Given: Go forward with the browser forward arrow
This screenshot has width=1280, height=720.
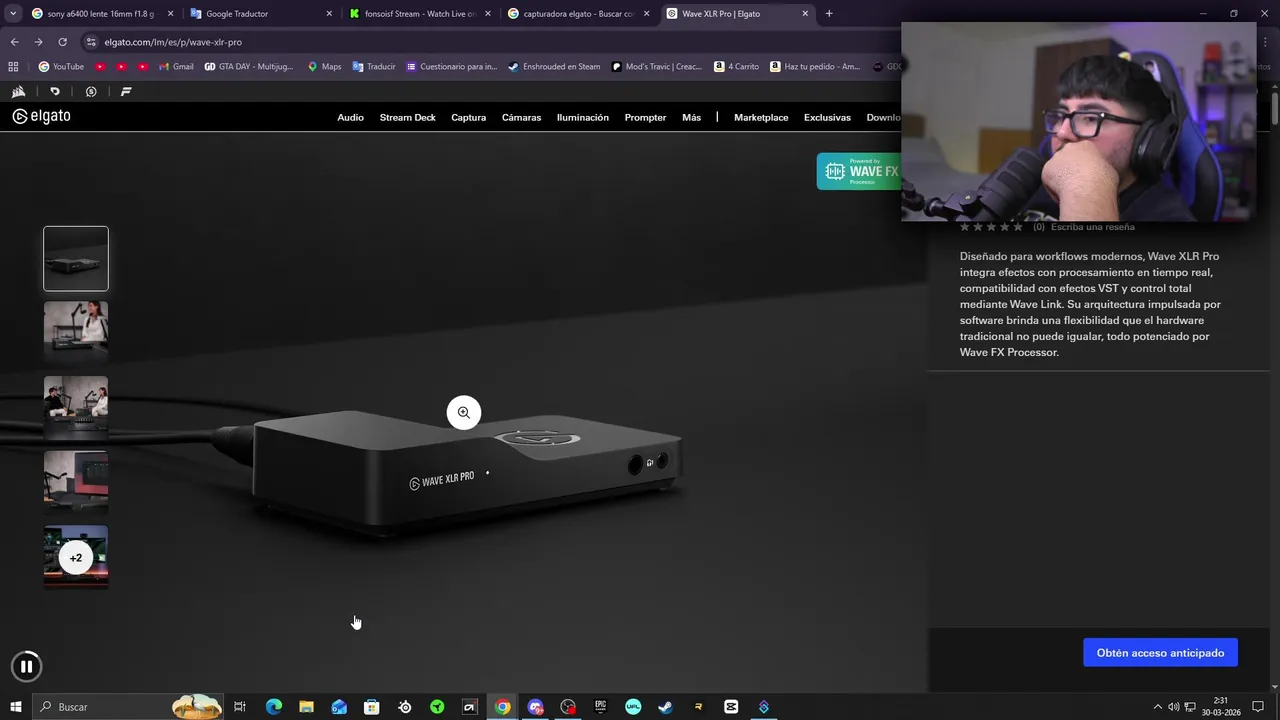Looking at the screenshot, I should point(38,42).
